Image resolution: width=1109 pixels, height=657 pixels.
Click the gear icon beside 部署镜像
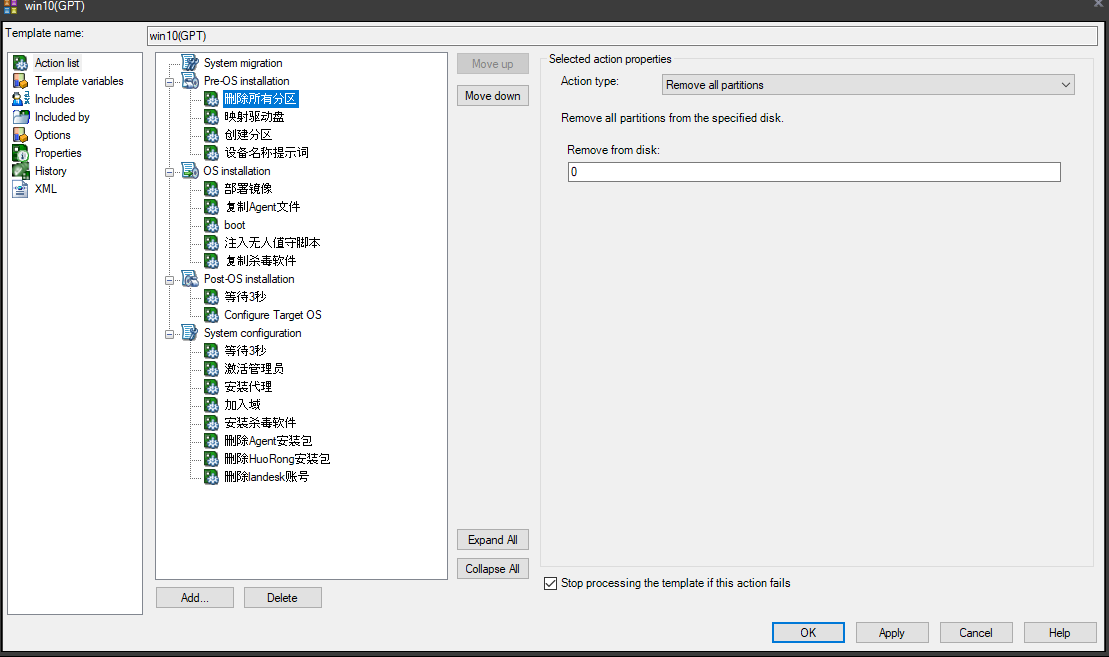point(211,189)
